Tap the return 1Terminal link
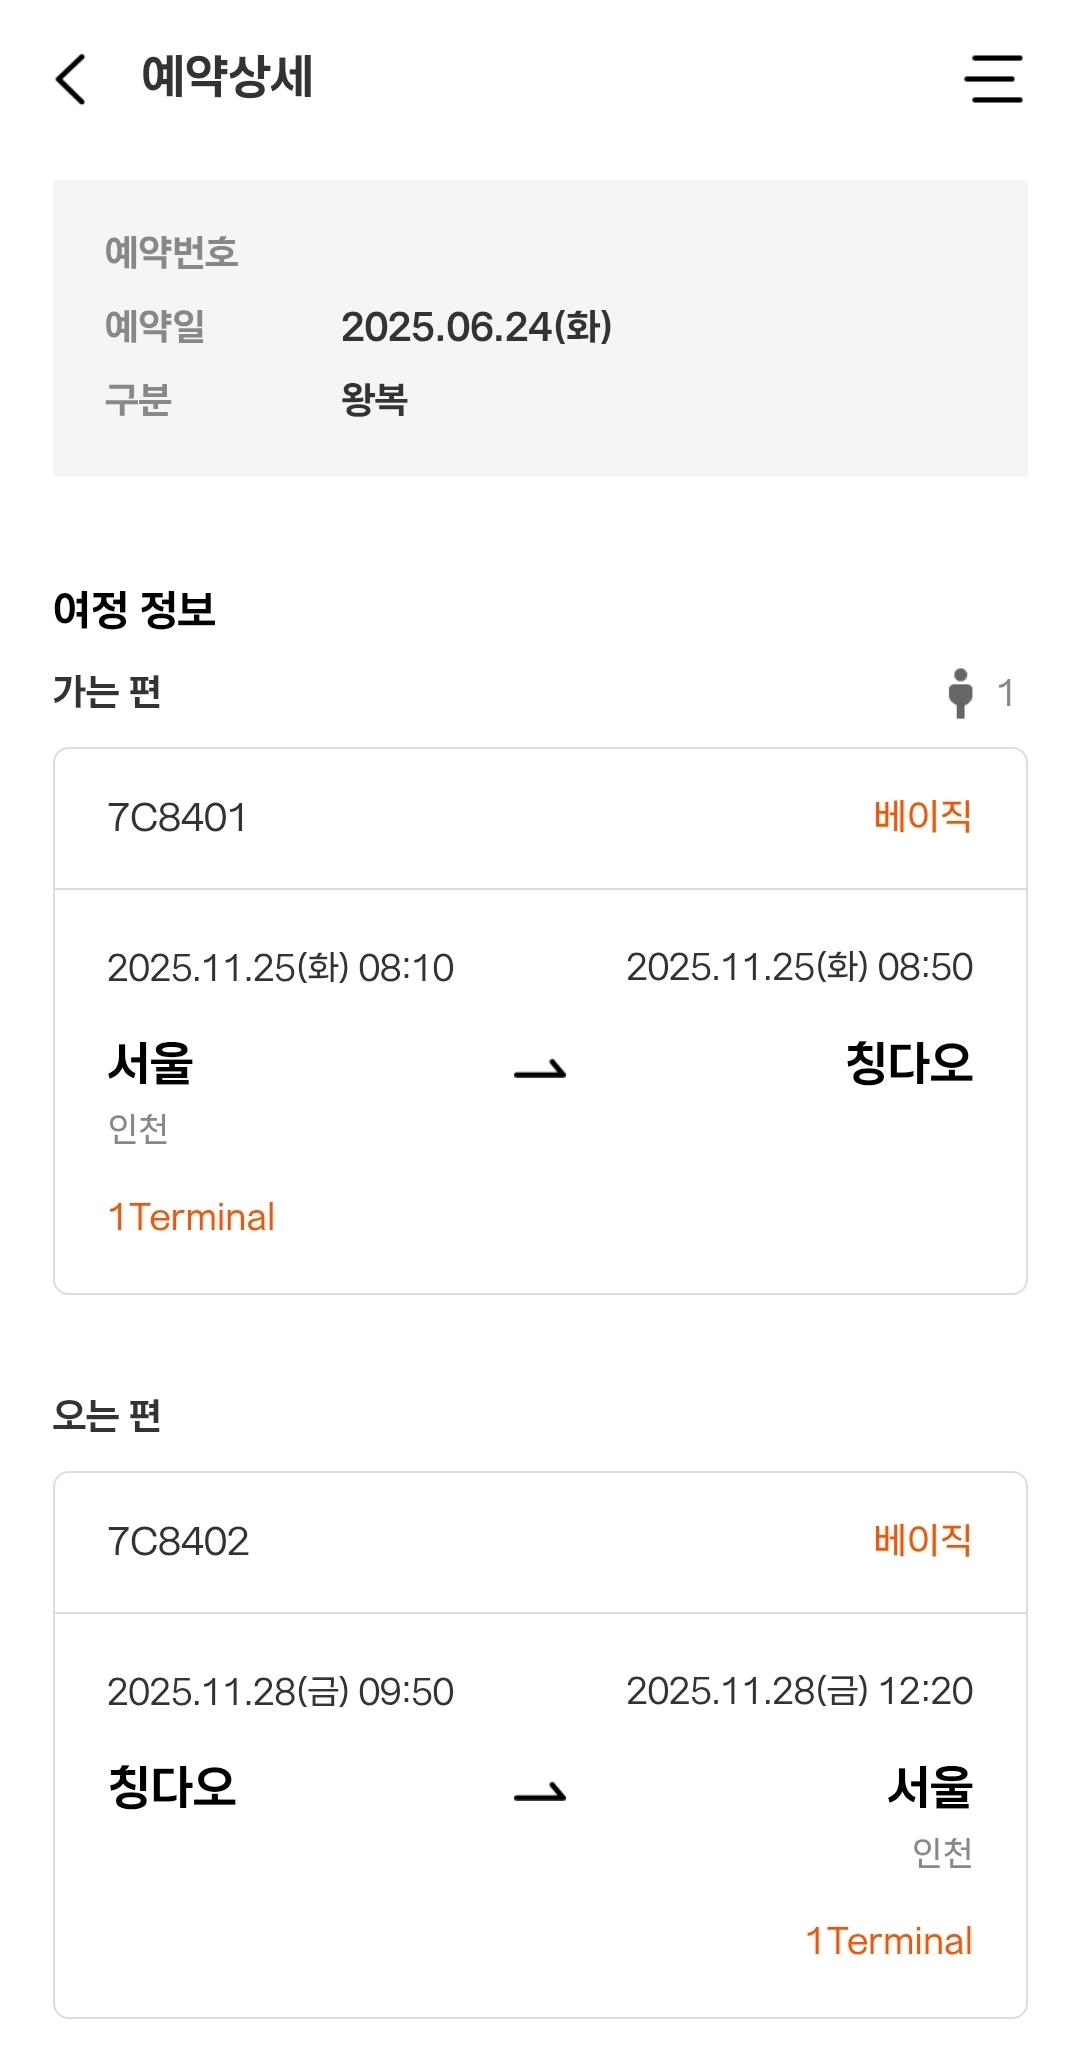This screenshot has height=2059, width=1080. (889, 1941)
